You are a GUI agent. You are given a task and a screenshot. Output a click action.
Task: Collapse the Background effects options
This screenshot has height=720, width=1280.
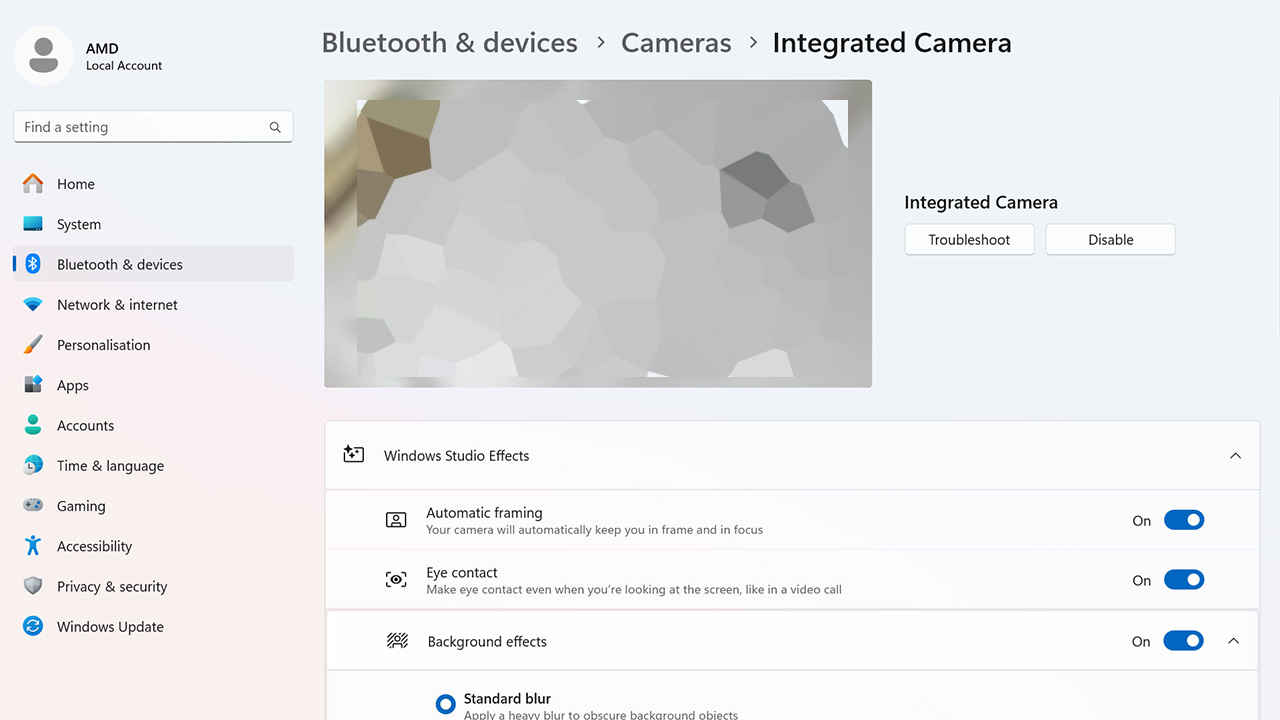[x=1233, y=641]
